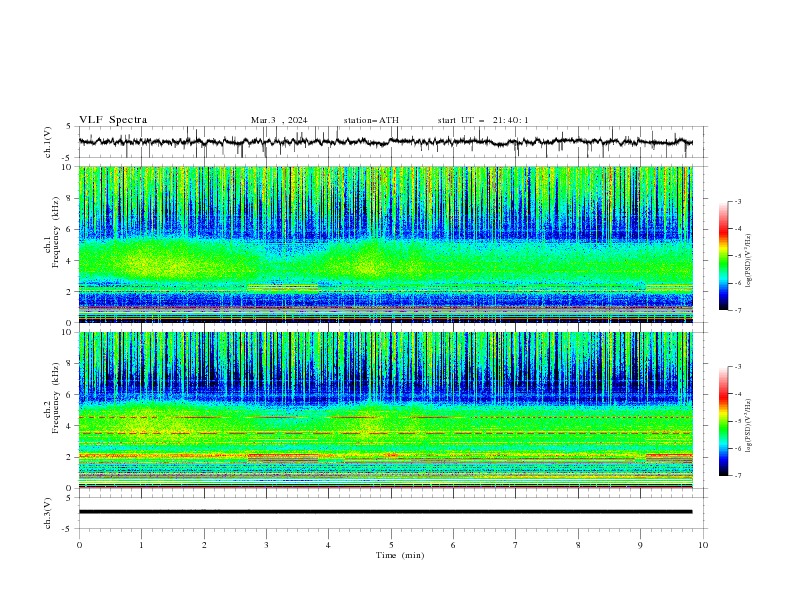Click the "8" kHz tick of ch.1 spectrogram

70,198
